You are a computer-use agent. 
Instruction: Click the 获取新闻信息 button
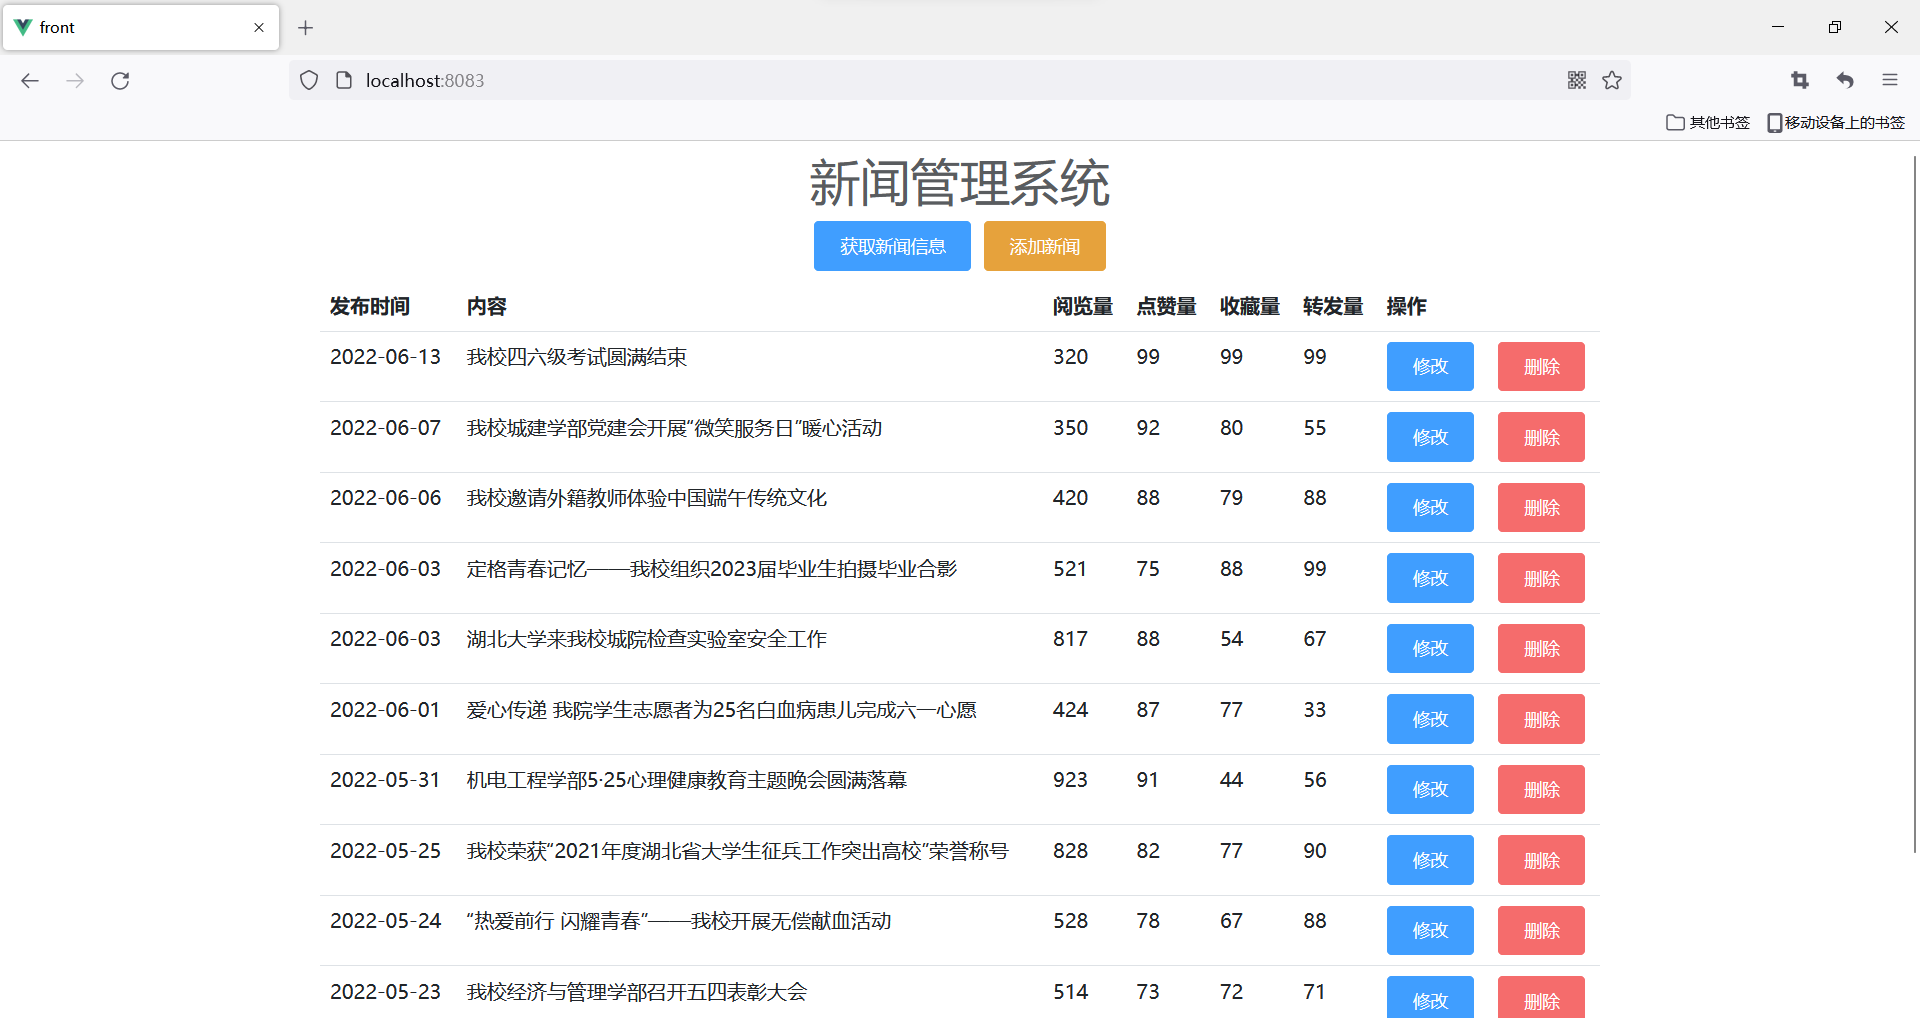891,245
